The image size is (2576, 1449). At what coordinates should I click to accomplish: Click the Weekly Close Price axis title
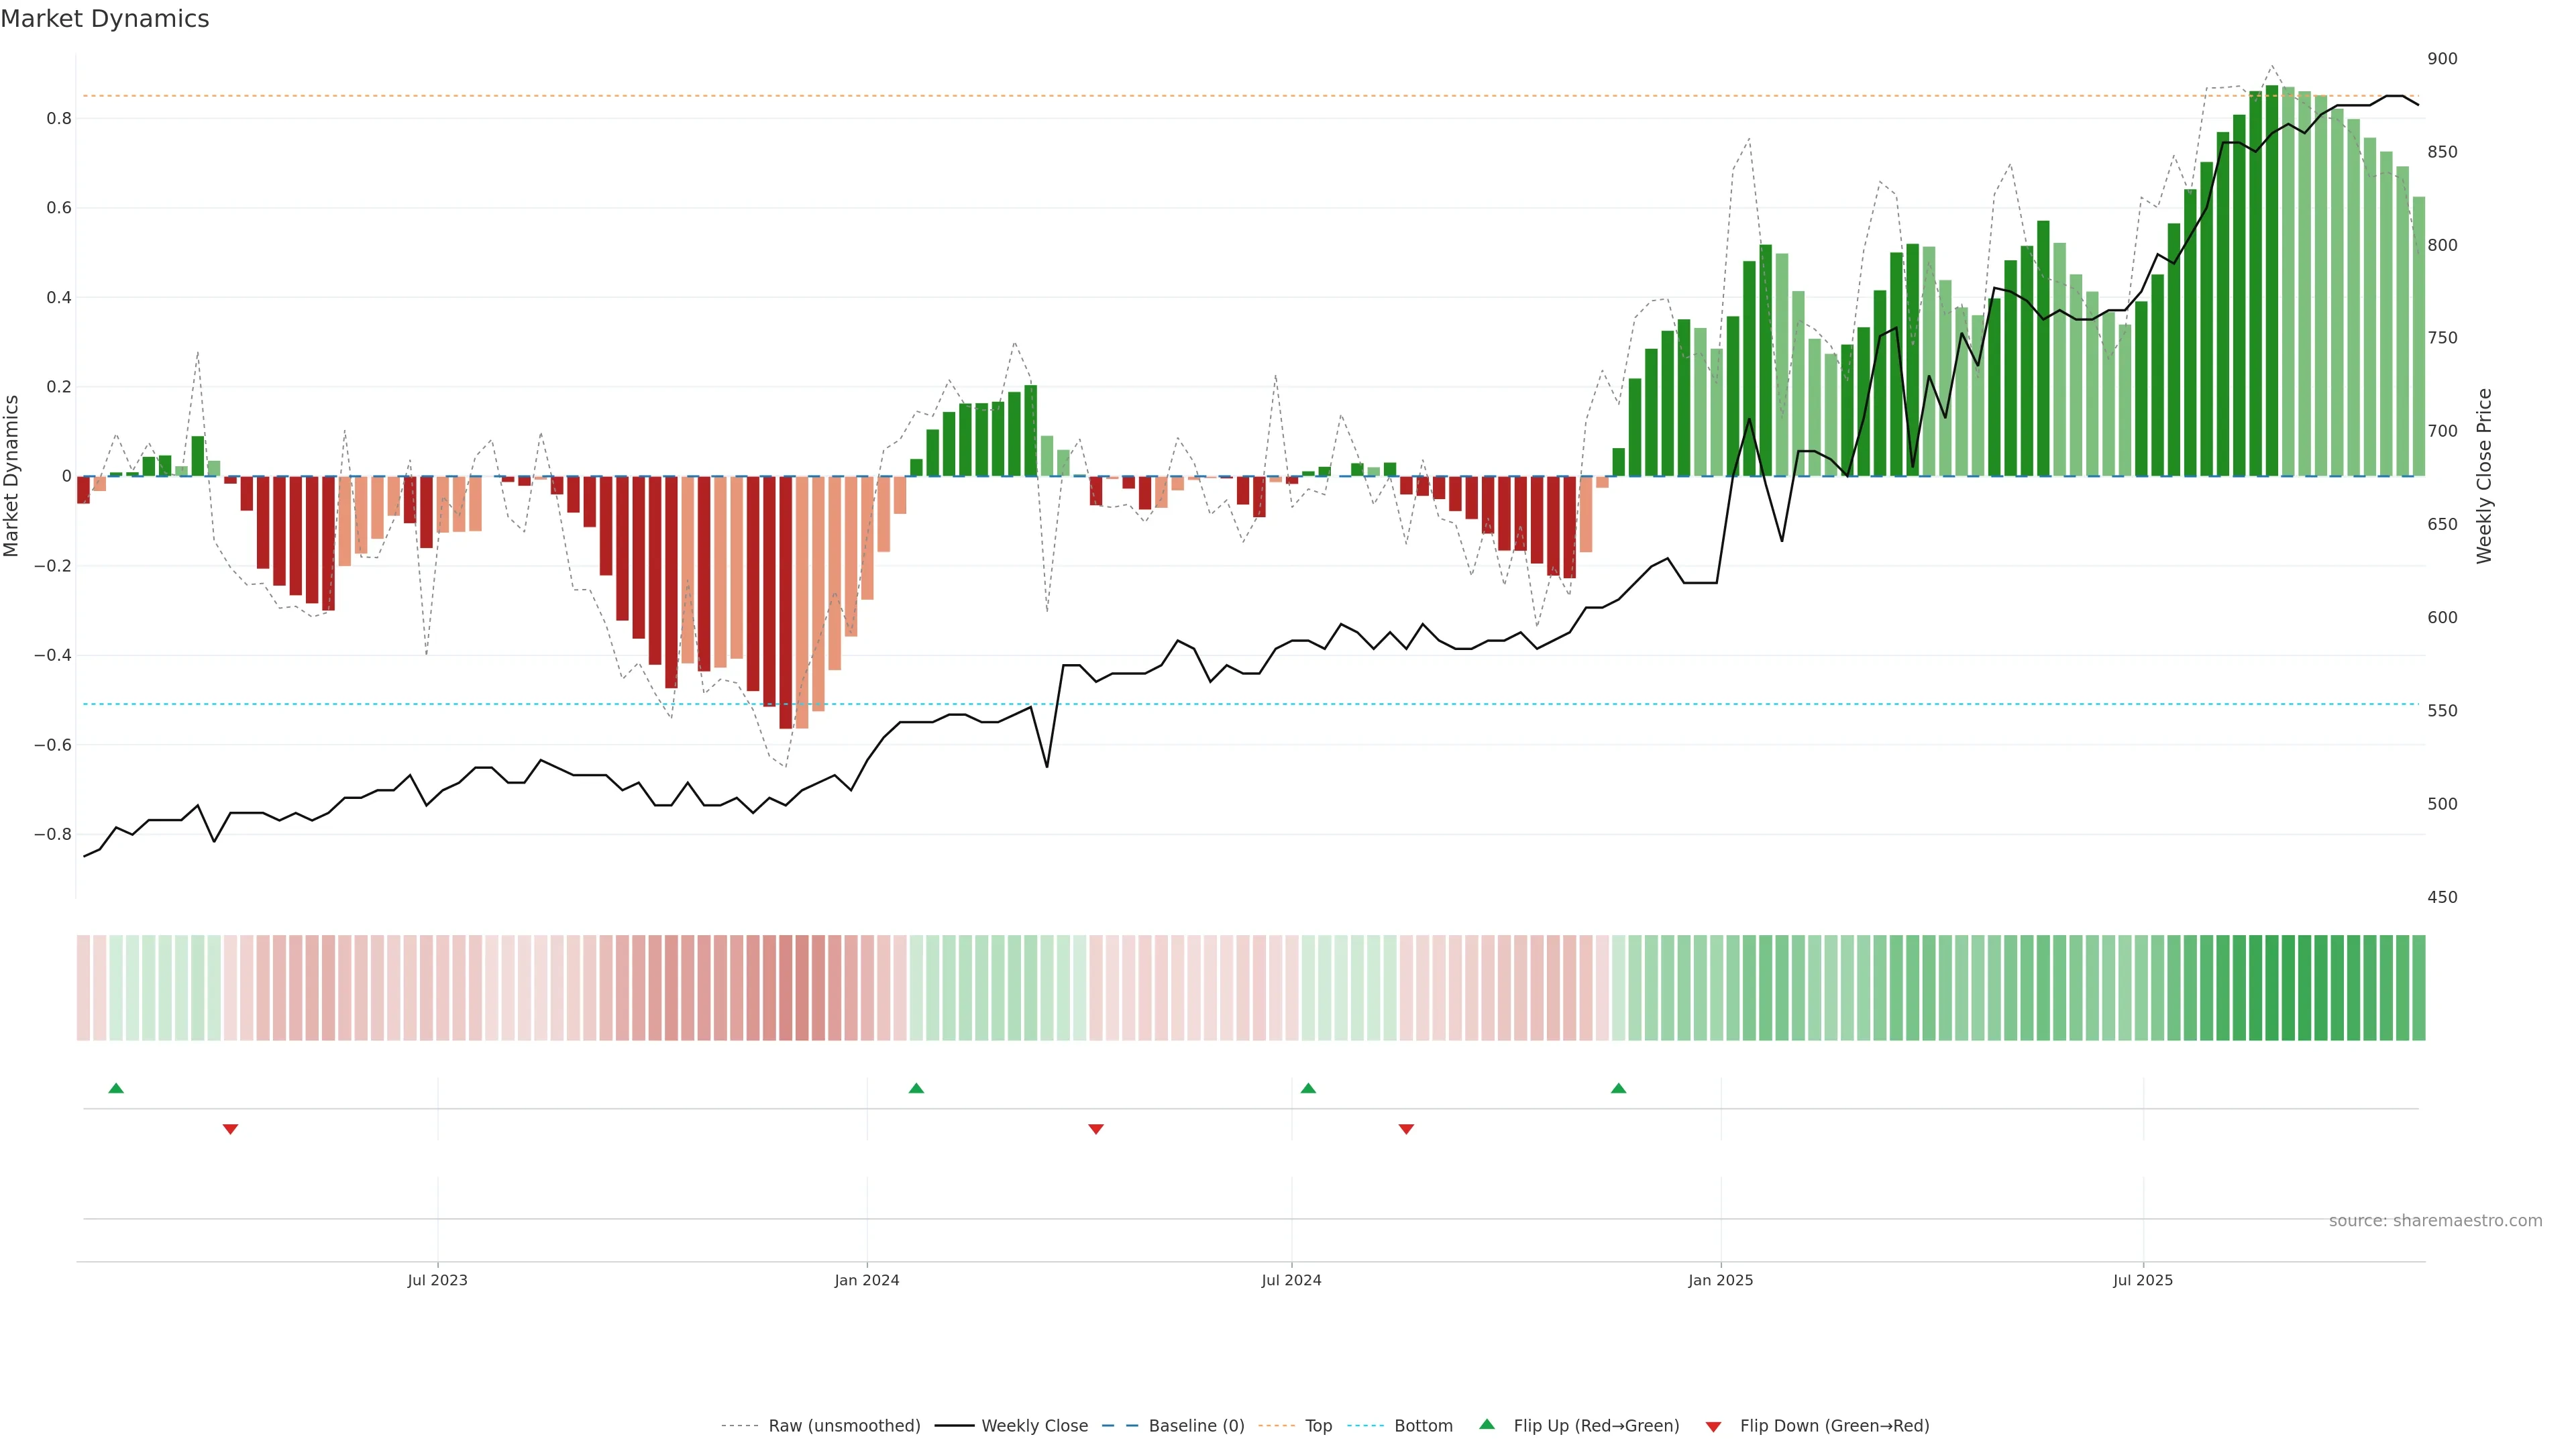[2484, 476]
